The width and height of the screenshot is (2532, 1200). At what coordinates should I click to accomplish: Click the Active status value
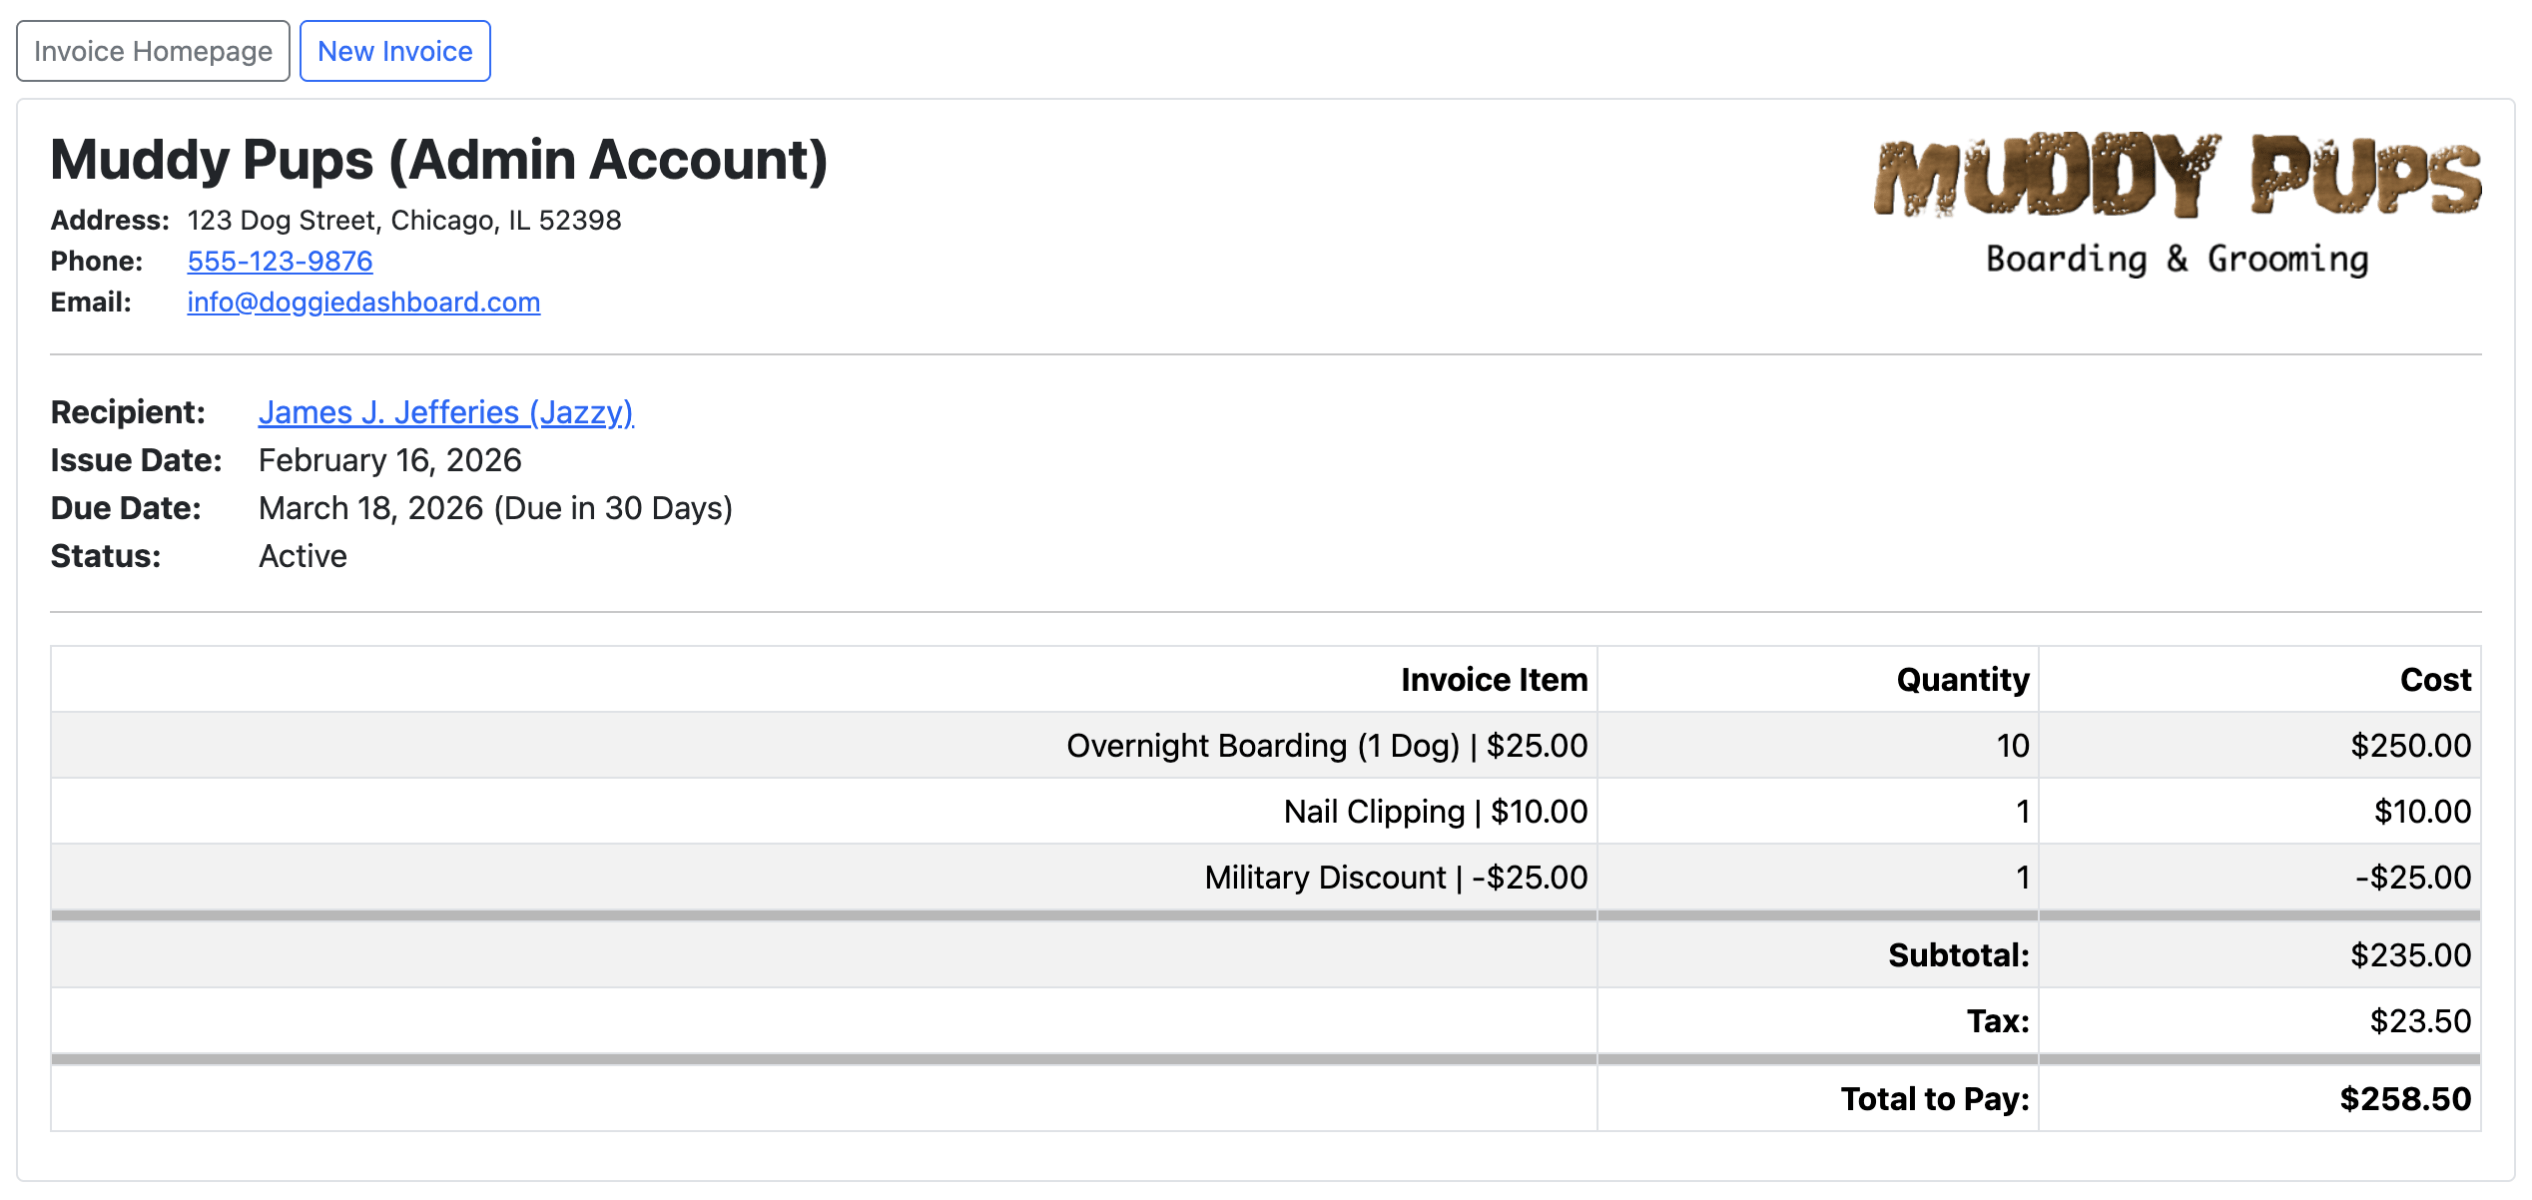[303, 556]
